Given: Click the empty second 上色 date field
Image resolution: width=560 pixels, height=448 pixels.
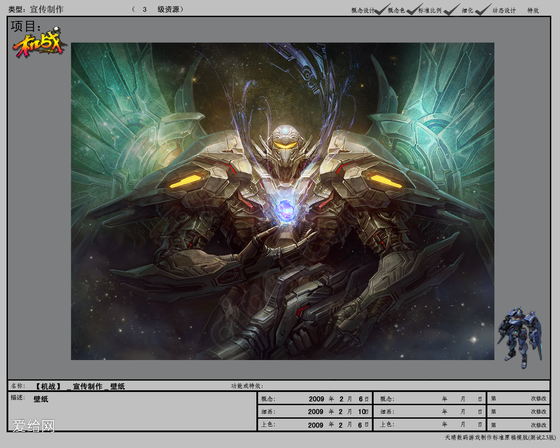Looking at the screenshot, I should click(x=430, y=425).
